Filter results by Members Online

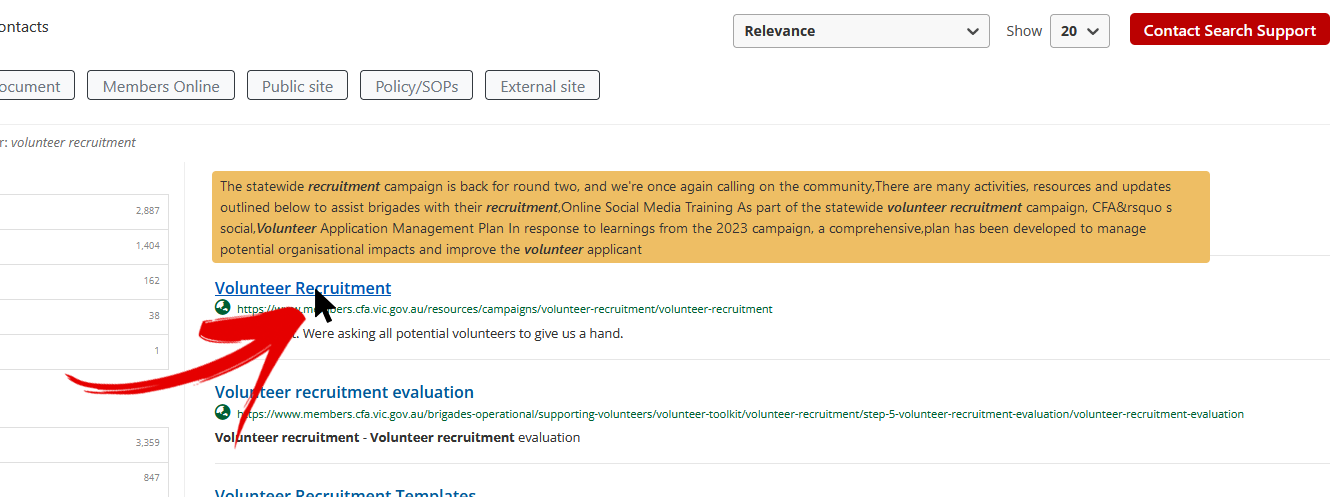pyautogui.click(x=161, y=86)
